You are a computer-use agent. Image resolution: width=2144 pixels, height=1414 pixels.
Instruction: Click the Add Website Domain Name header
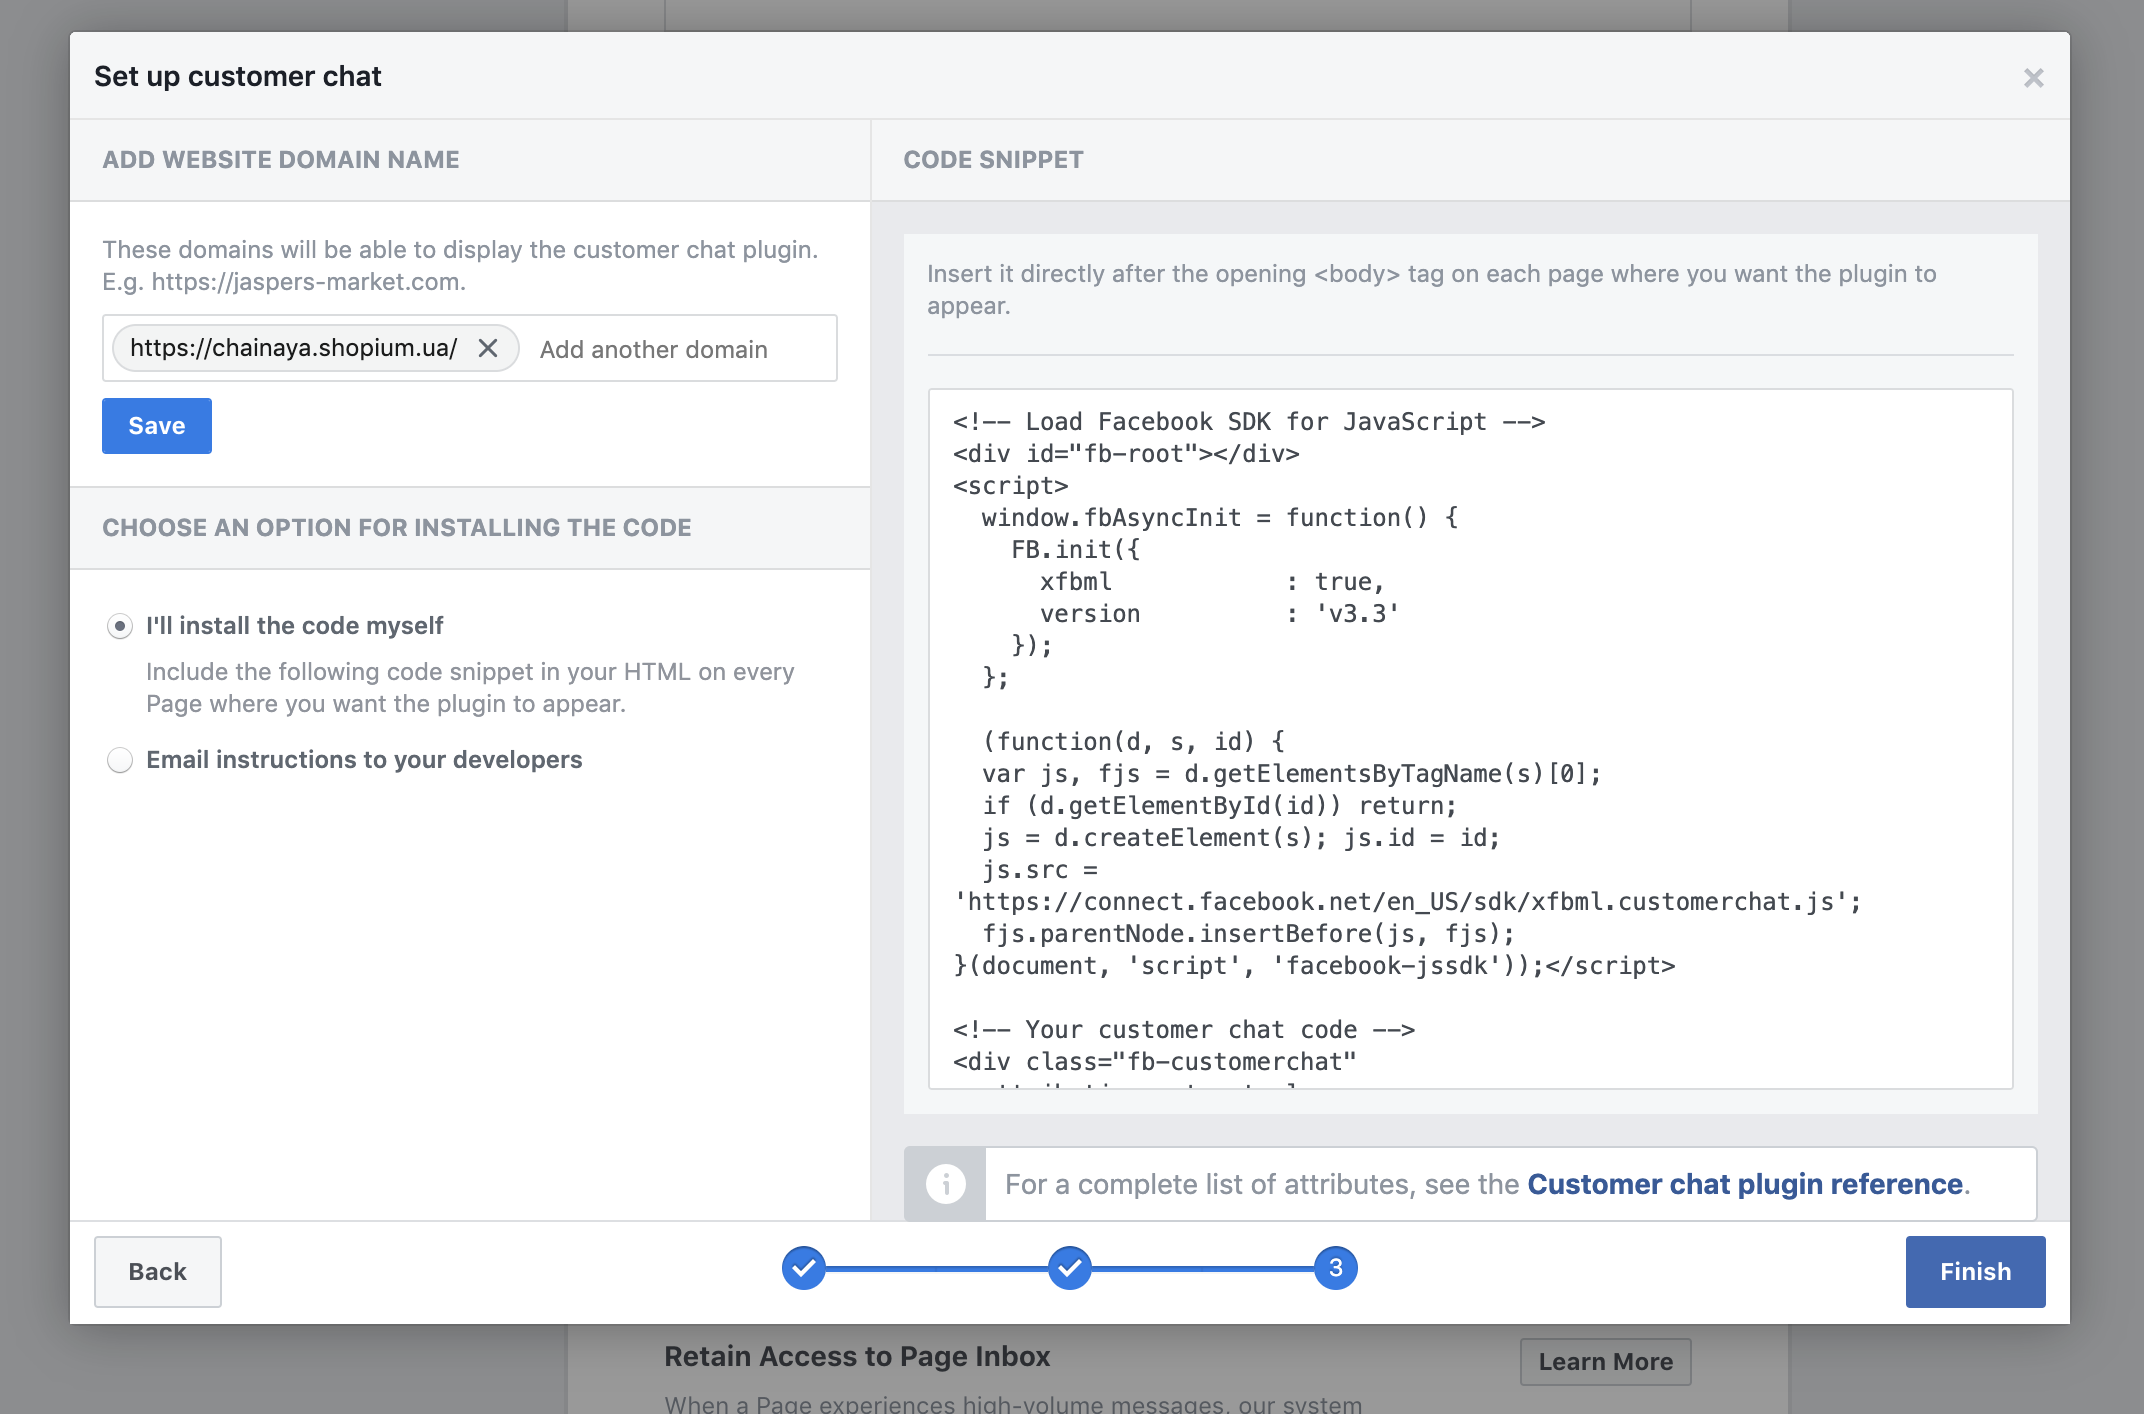point(281,160)
